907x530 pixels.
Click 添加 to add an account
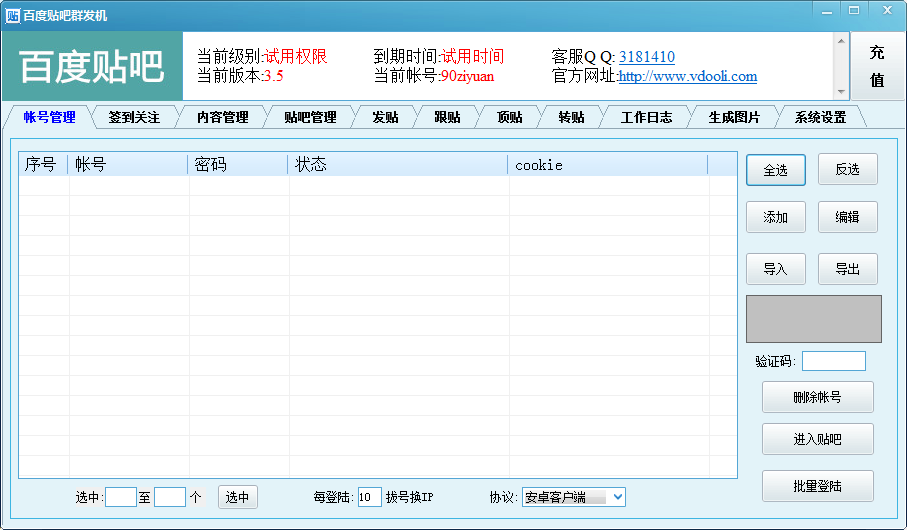point(776,217)
